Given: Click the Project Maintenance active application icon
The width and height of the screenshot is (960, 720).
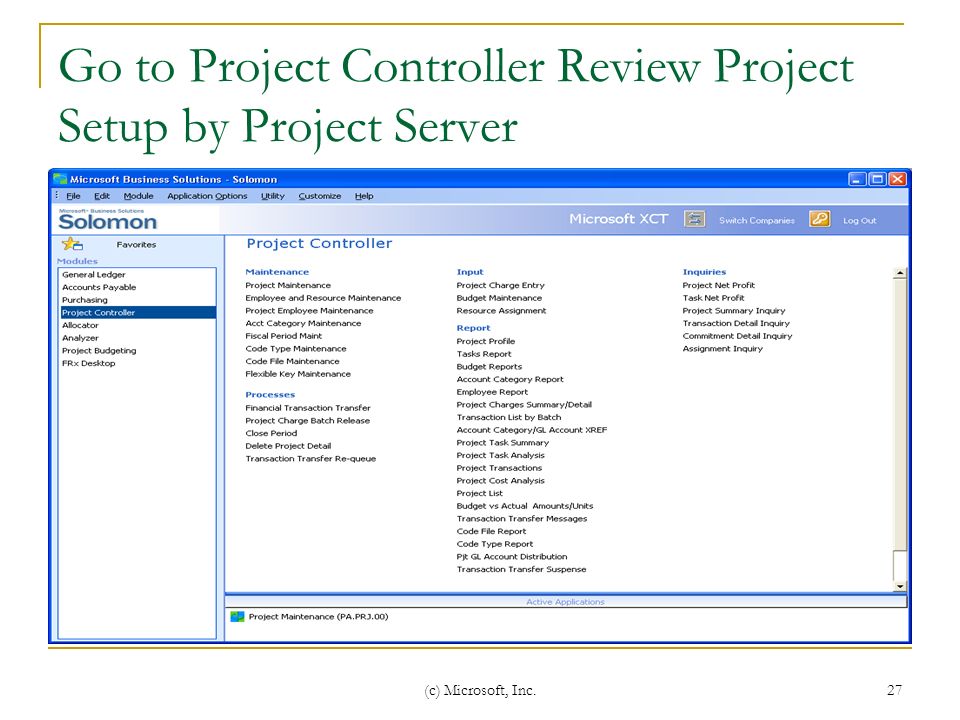Looking at the screenshot, I should [237, 617].
